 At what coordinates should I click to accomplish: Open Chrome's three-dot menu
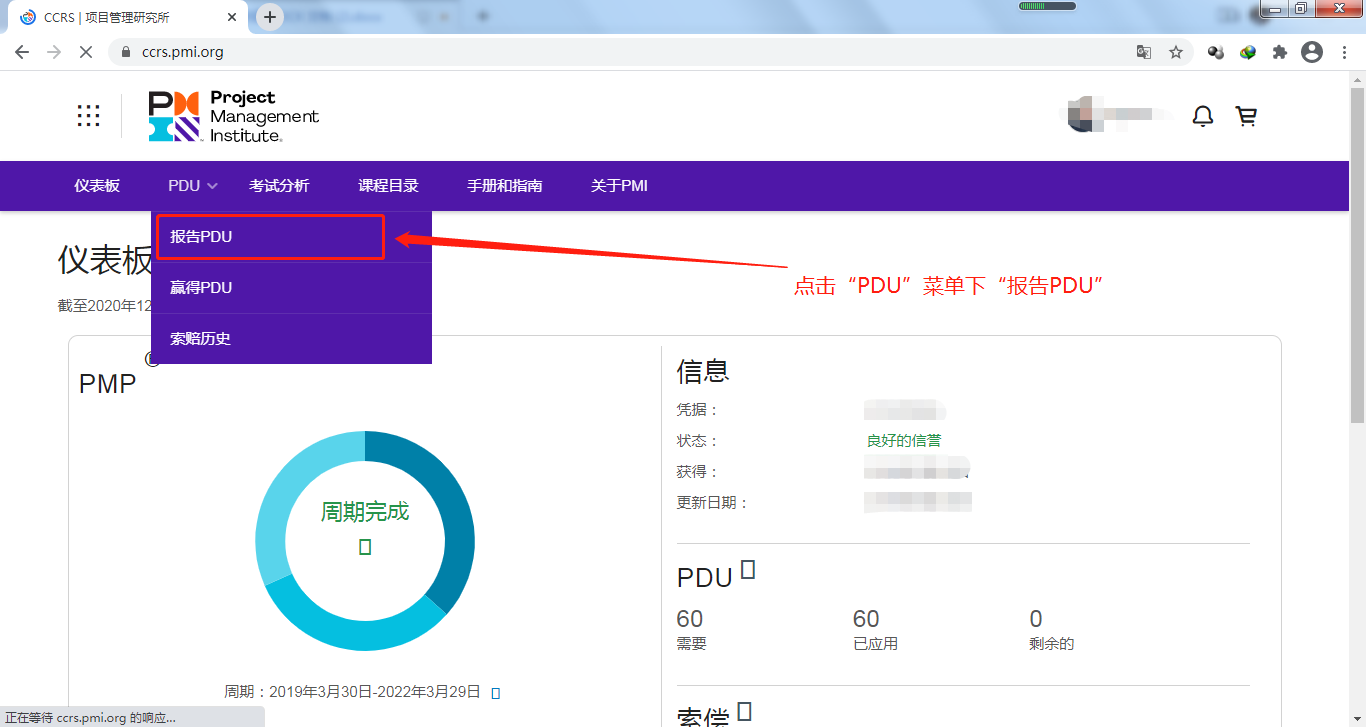click(x=1344, y=51)
